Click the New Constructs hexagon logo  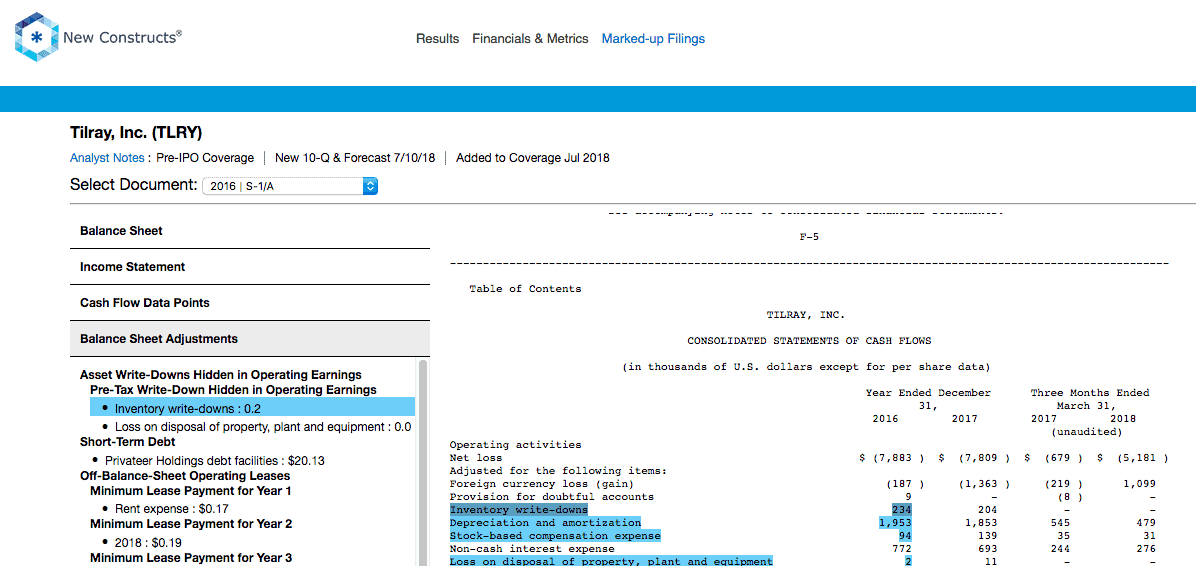tap(37, 37)
